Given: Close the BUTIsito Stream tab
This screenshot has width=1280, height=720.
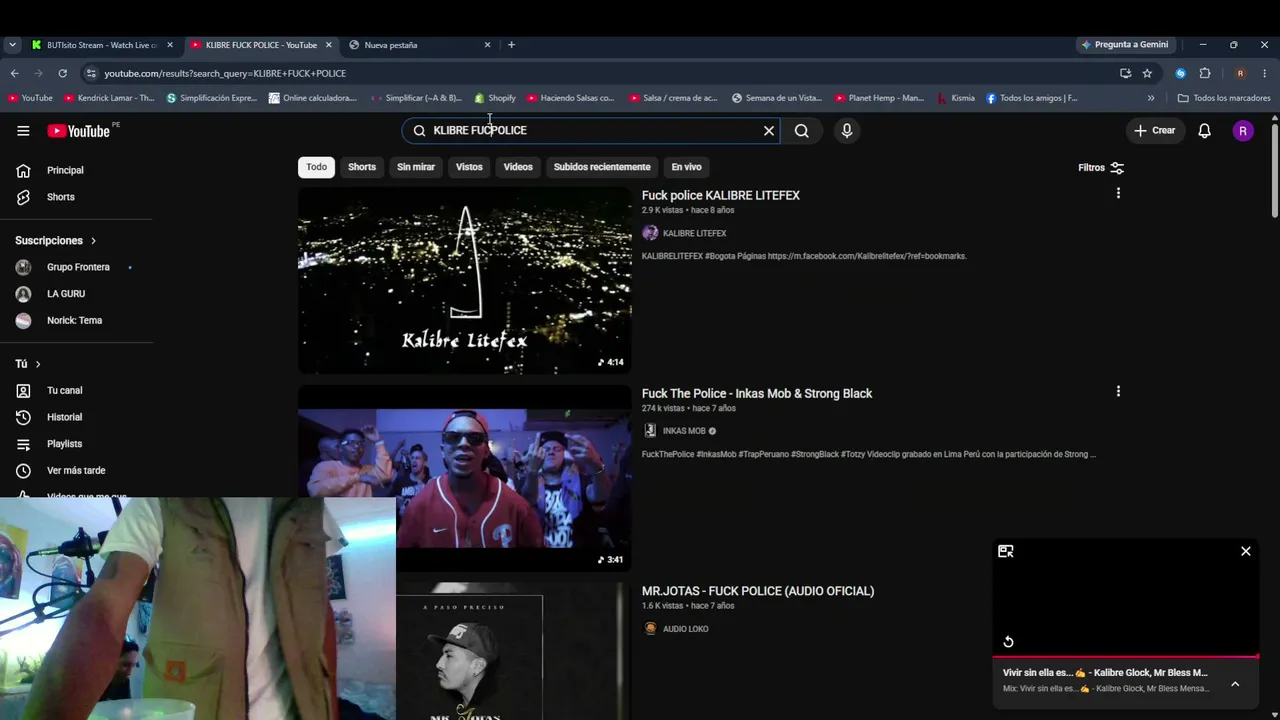Looking at the screenshot, I should 170,45.
